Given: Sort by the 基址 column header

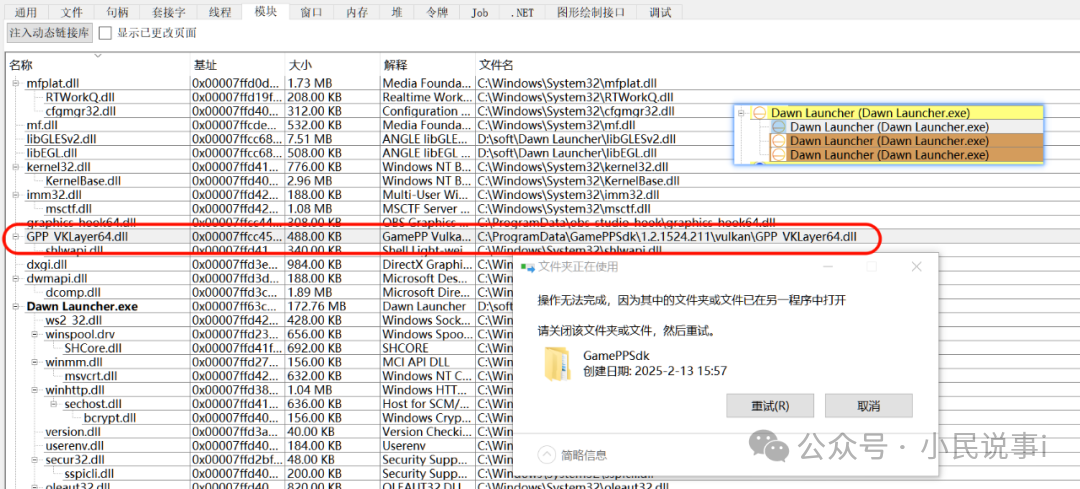Looking at the screenshot, I should tap(238, 65).
